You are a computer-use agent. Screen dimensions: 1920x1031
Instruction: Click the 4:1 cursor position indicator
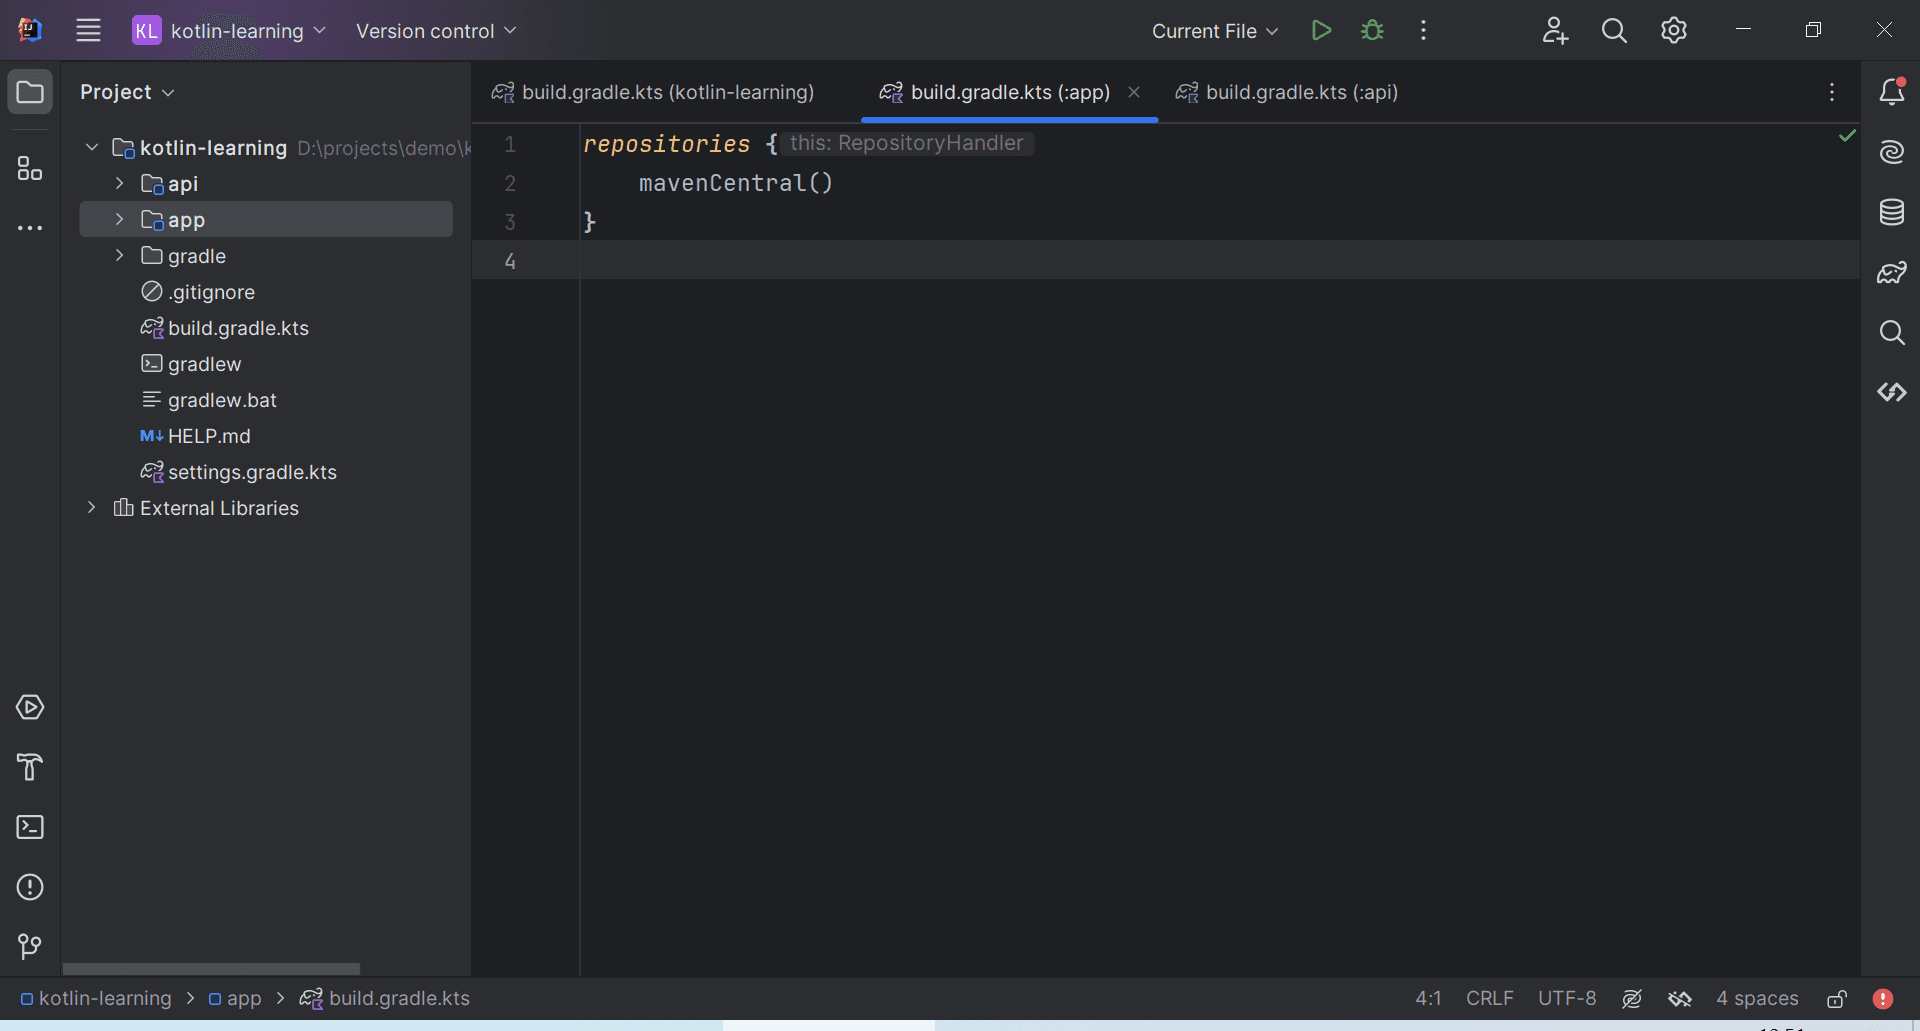[1428, 998]
